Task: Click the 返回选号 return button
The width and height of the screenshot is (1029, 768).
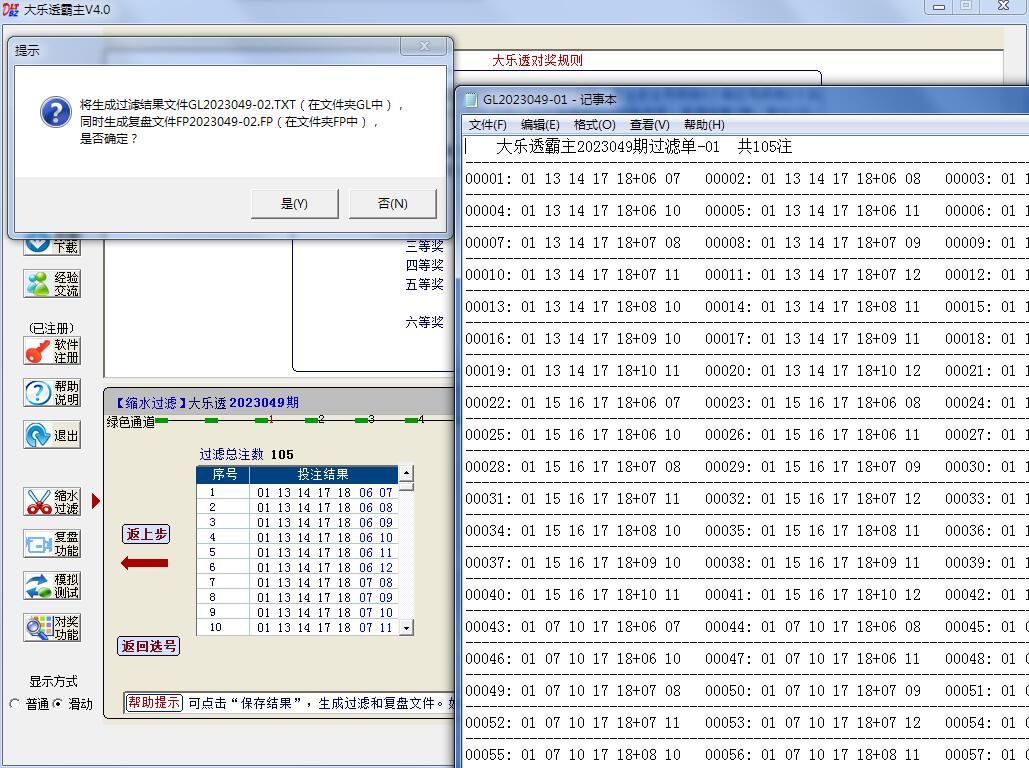Action: click(x=149, y=646)
